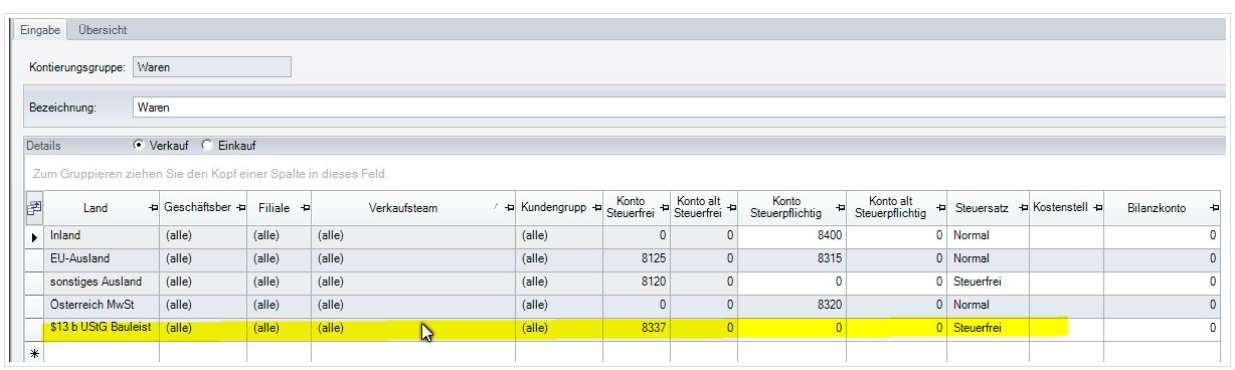Select the Einkauf radio button

(x=208, y=145)
